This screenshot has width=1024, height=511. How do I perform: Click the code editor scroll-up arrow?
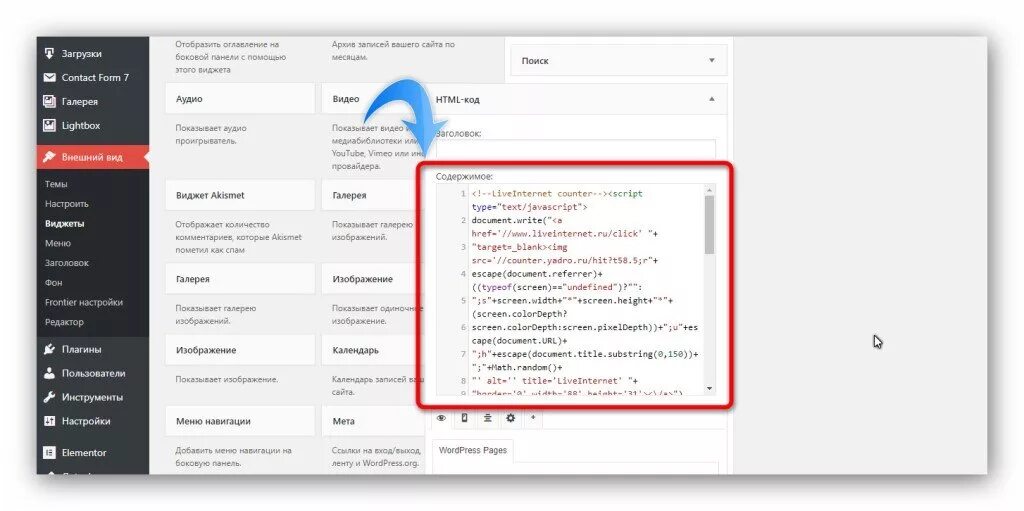click(710, 190)
